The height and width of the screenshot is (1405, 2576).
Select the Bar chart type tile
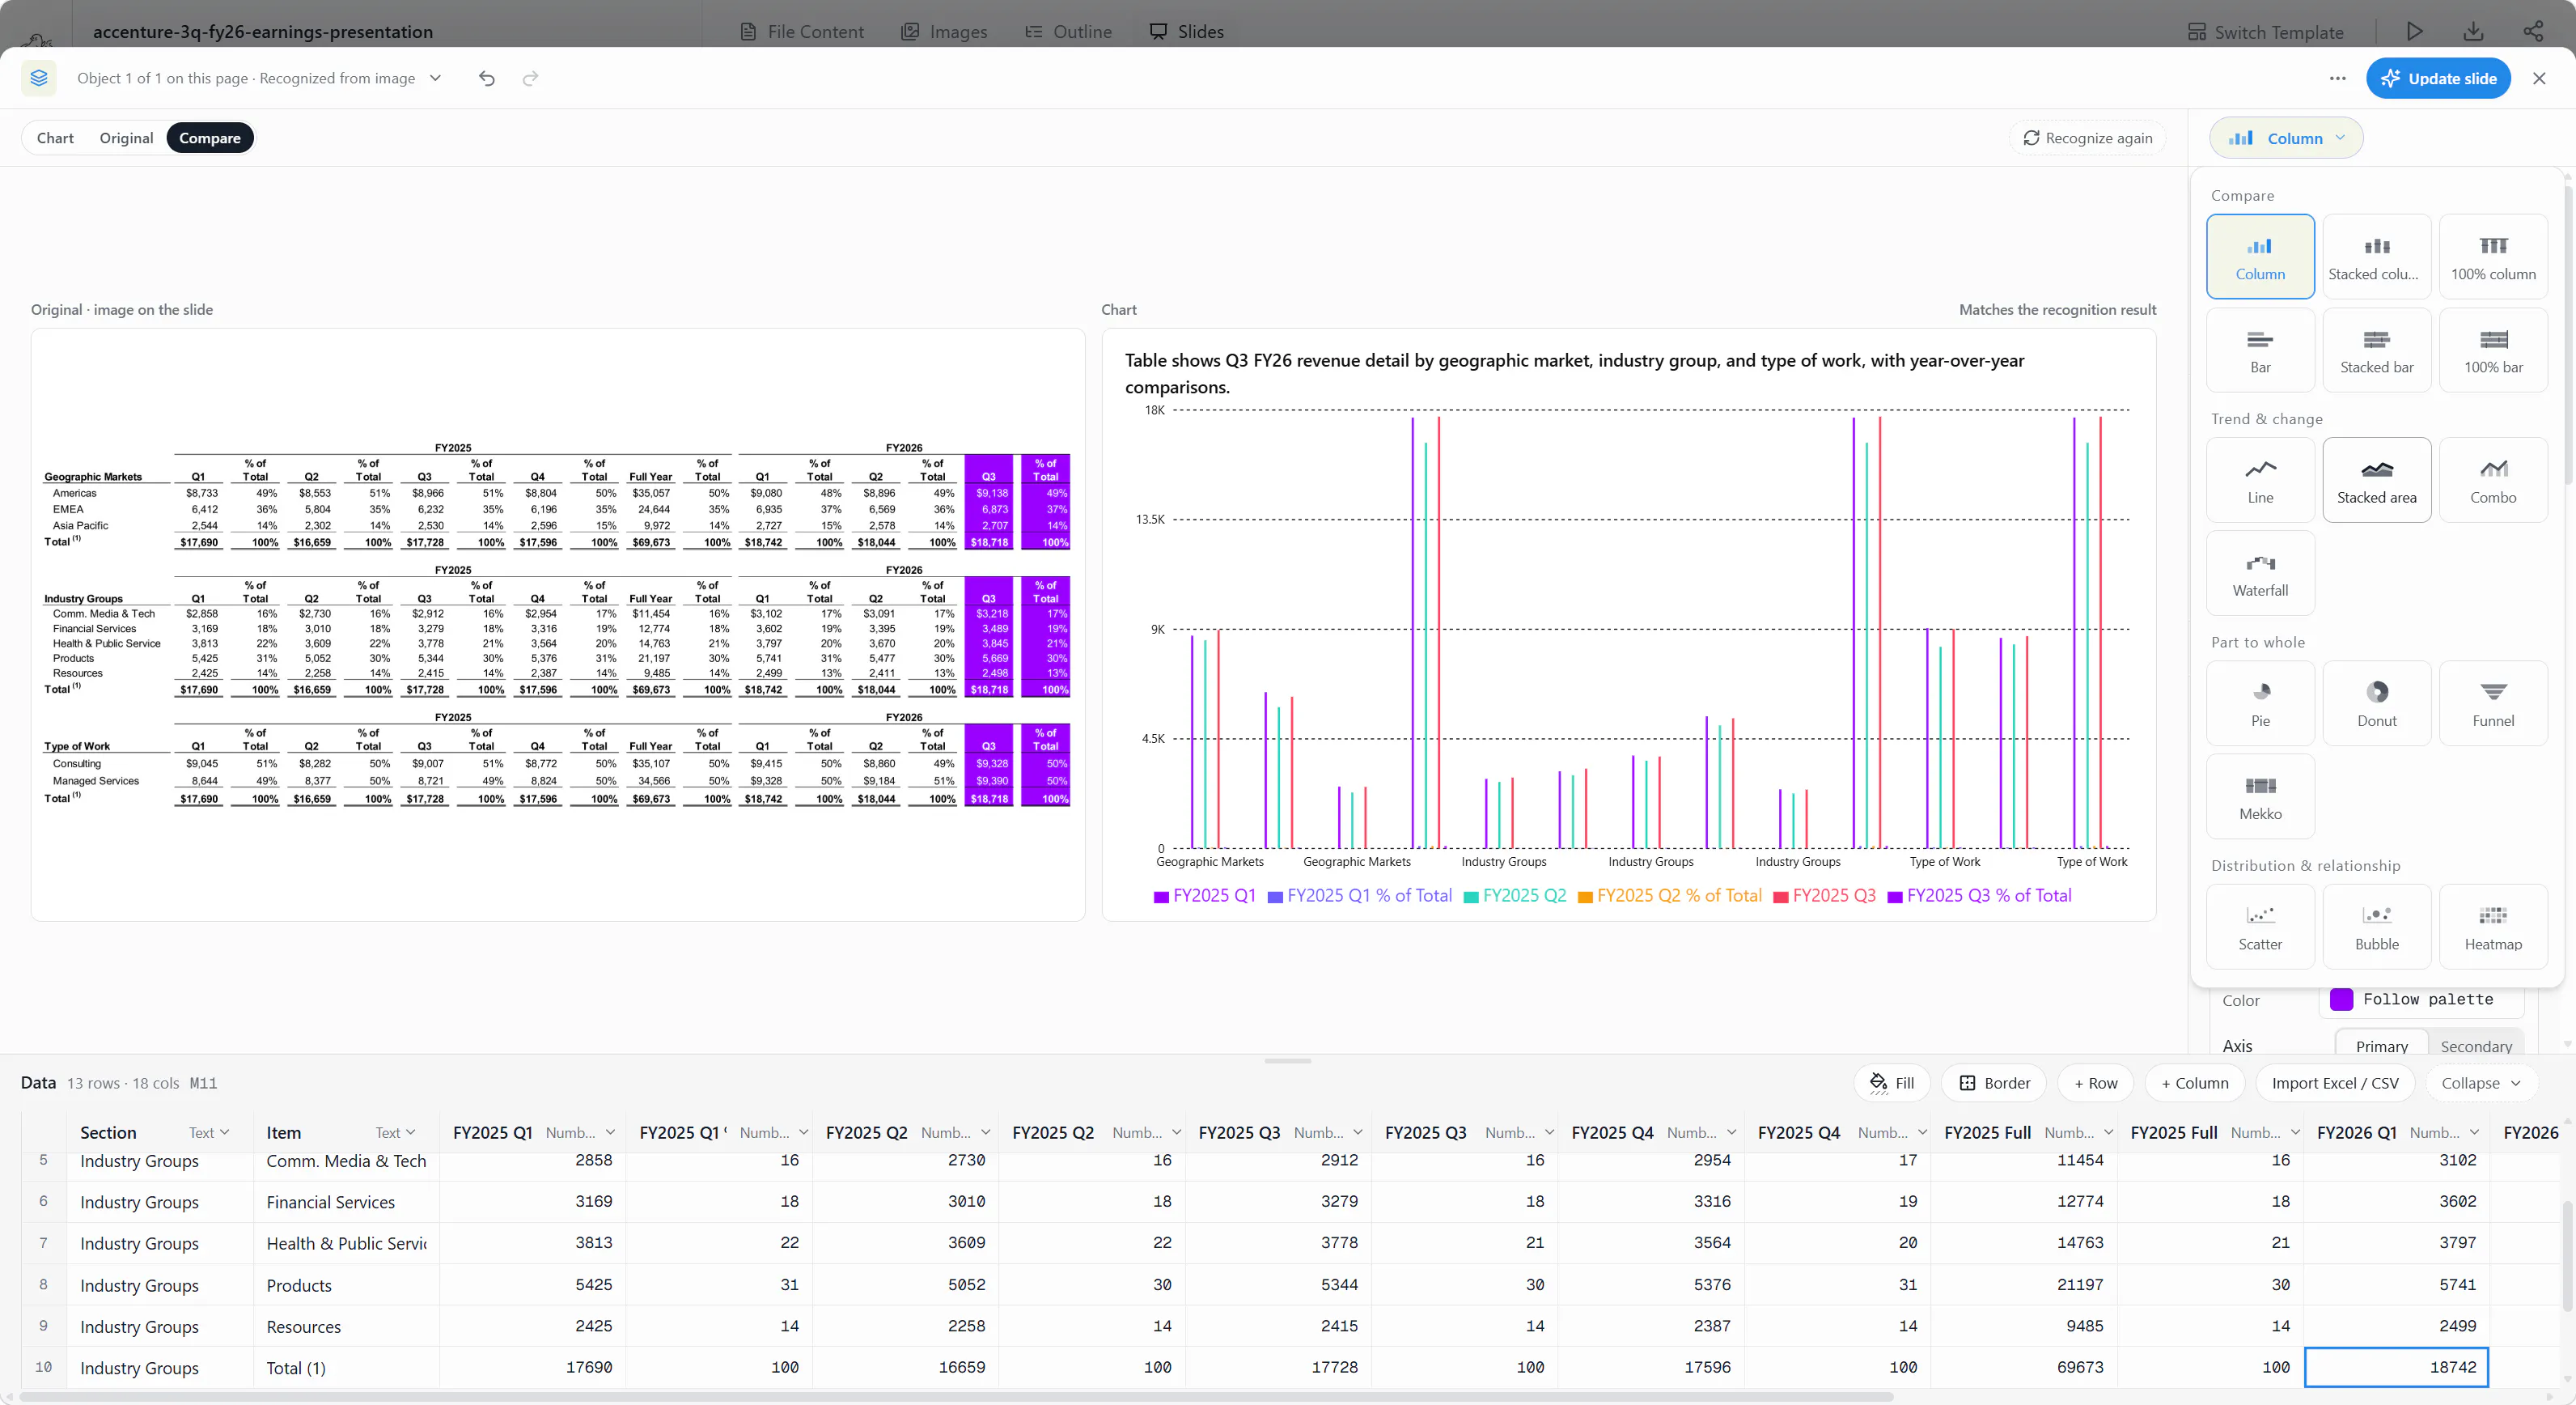(2260, 350)
